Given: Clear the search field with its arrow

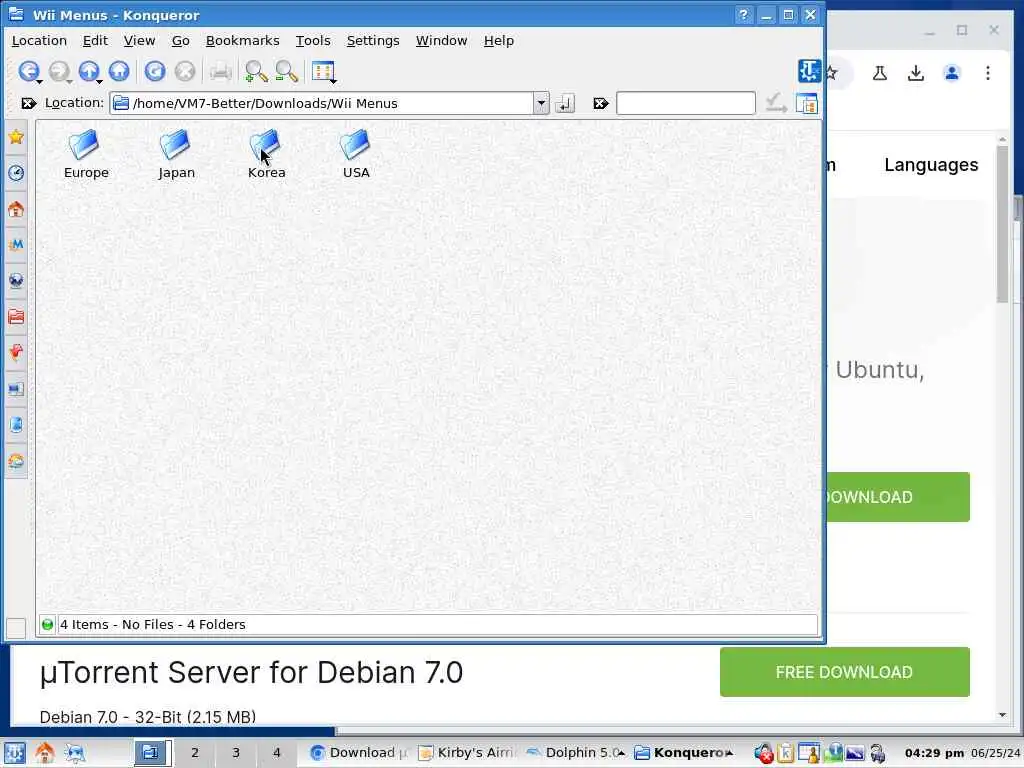Looking at the screenshot, I should click(x=601, y=103).
